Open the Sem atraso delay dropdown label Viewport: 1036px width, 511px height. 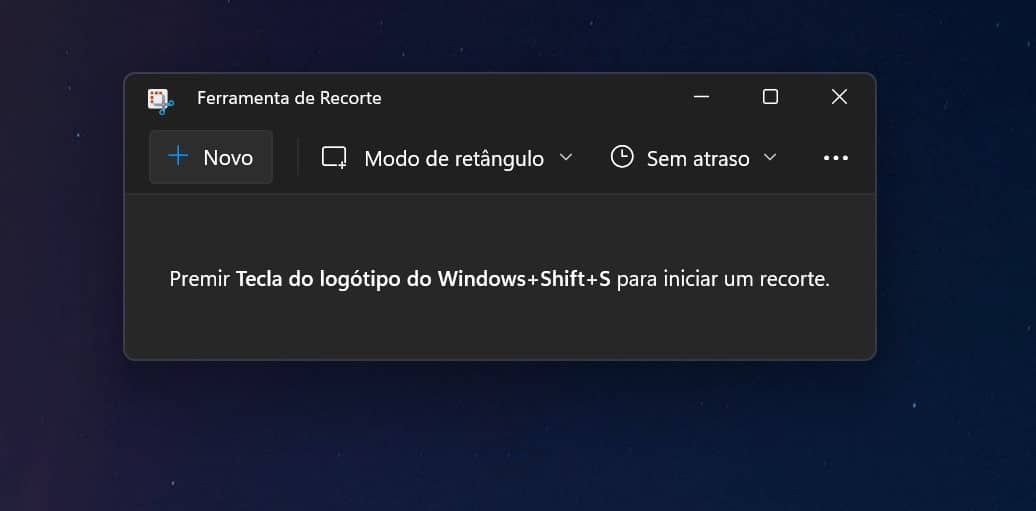[698, 158]
